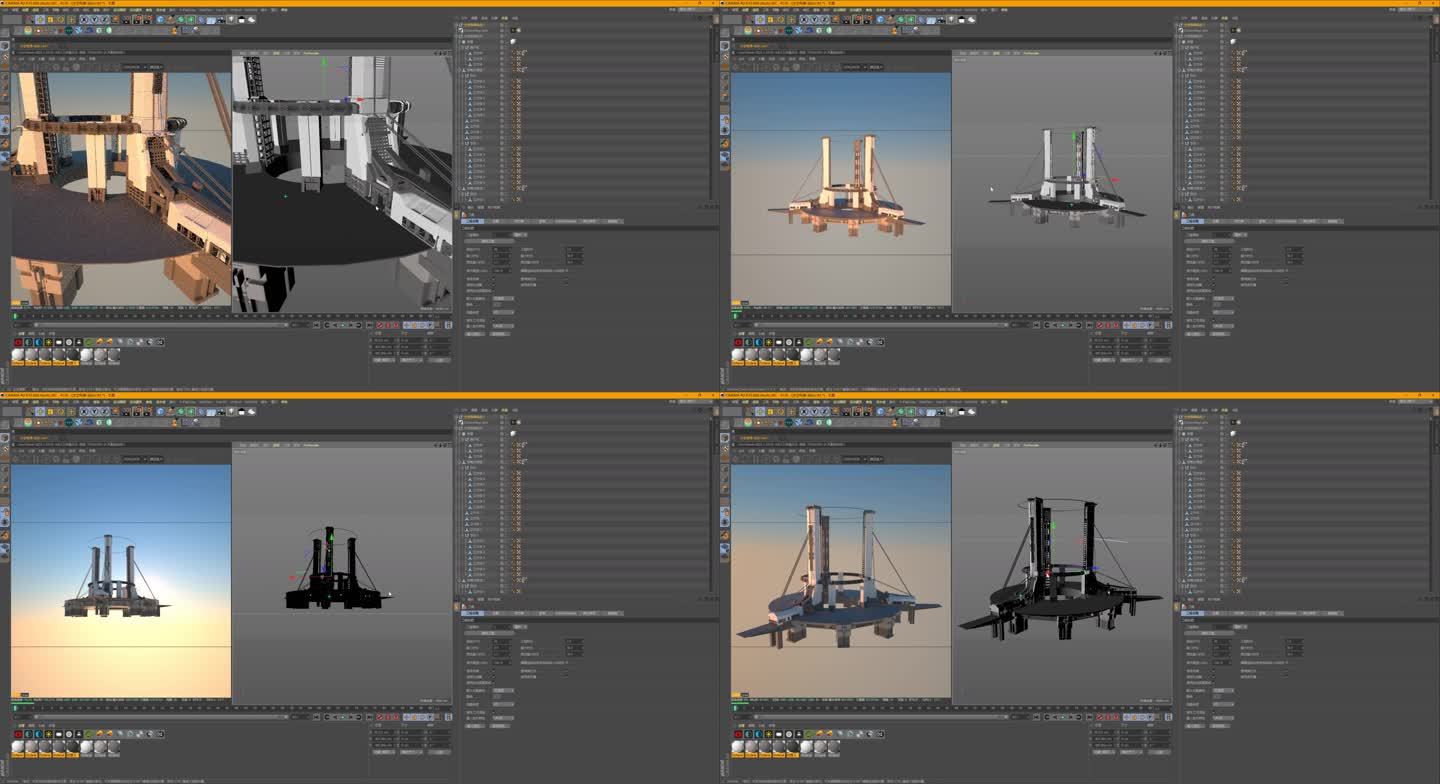Go to animation start in small distant model window
1440x784 pixels.
[x=1036, y=324]
